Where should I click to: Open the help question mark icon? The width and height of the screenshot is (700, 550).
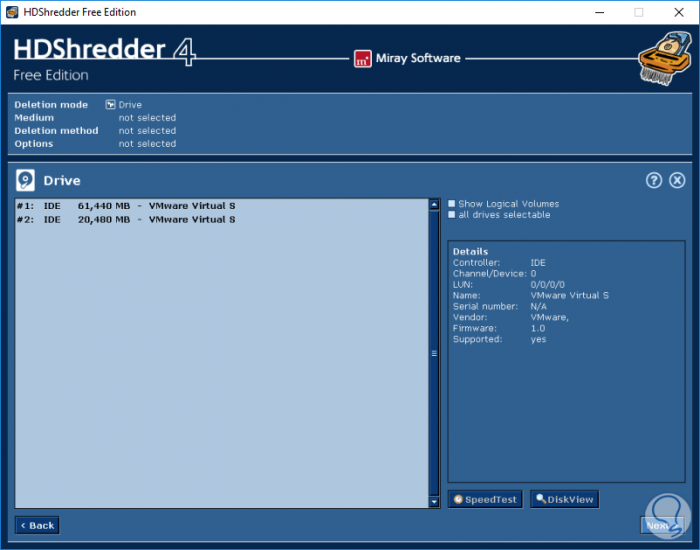(x=654, y=180)
